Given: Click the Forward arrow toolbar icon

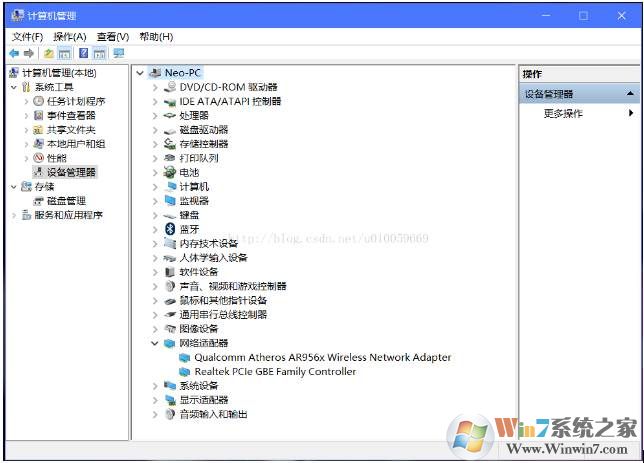Looking at the screenshot, I should 29,53.
